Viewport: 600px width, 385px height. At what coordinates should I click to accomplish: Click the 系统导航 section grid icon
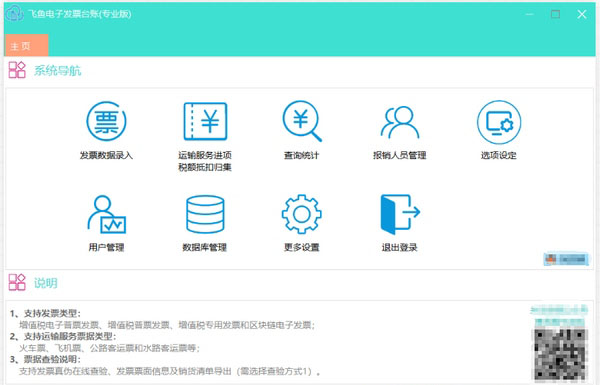17,70
